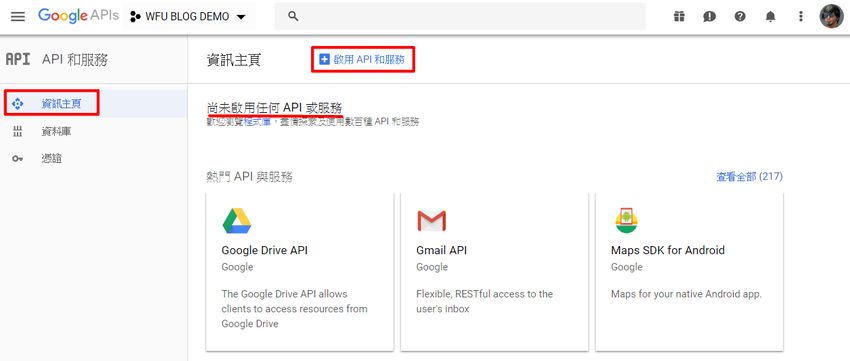Click the library icon beside 資料庫
The width and height of the screenshot is (850, 361).
coord(18,131)
